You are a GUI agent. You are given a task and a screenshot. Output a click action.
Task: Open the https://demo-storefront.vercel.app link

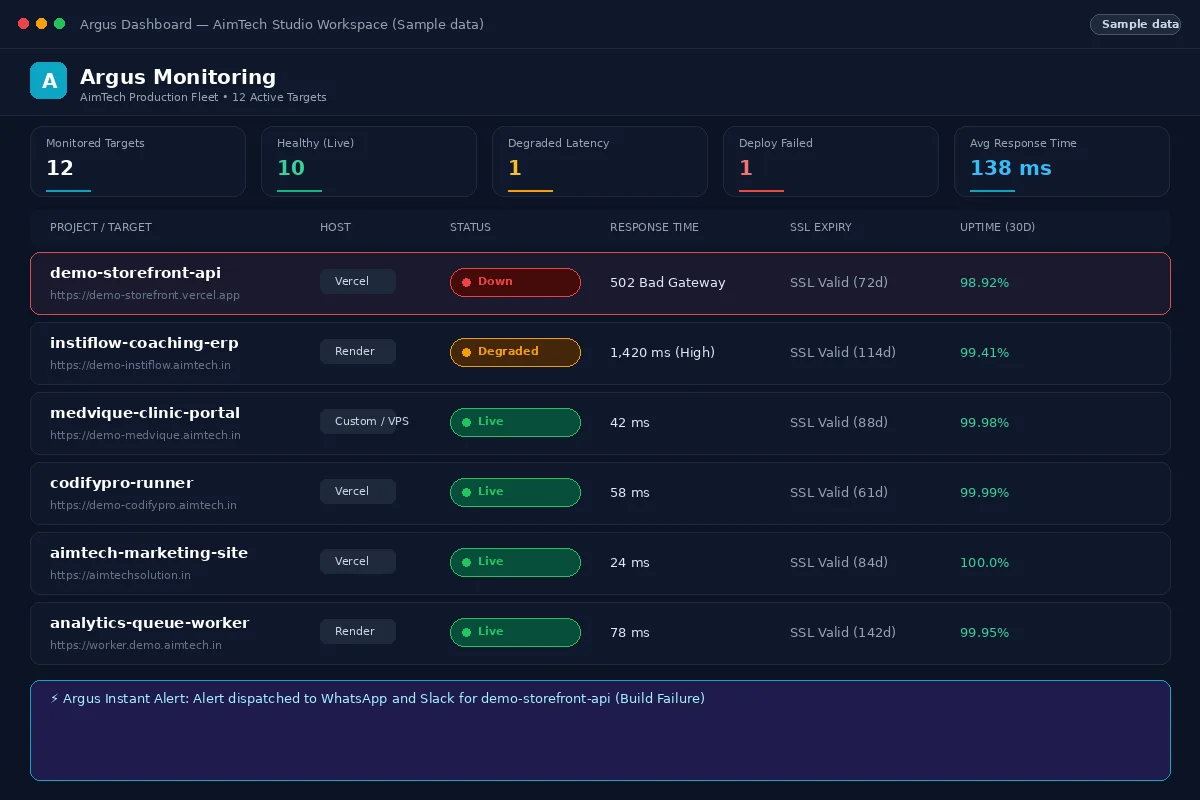coord(145,295)
